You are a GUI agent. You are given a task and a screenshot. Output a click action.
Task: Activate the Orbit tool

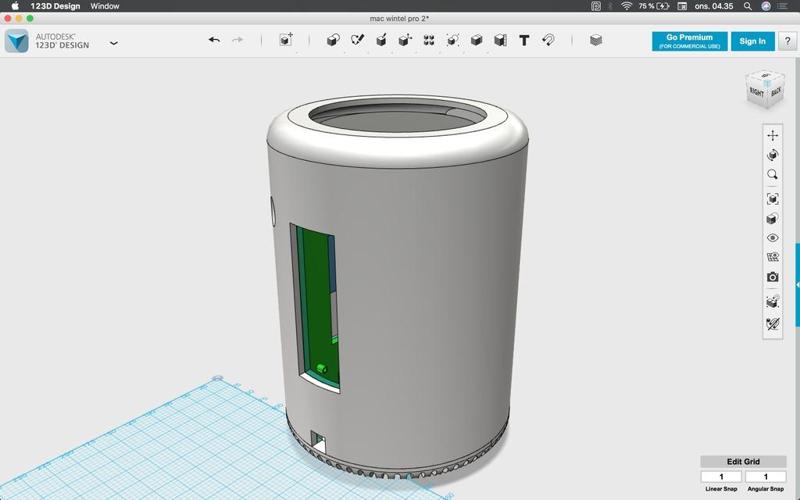coord(772,155)
